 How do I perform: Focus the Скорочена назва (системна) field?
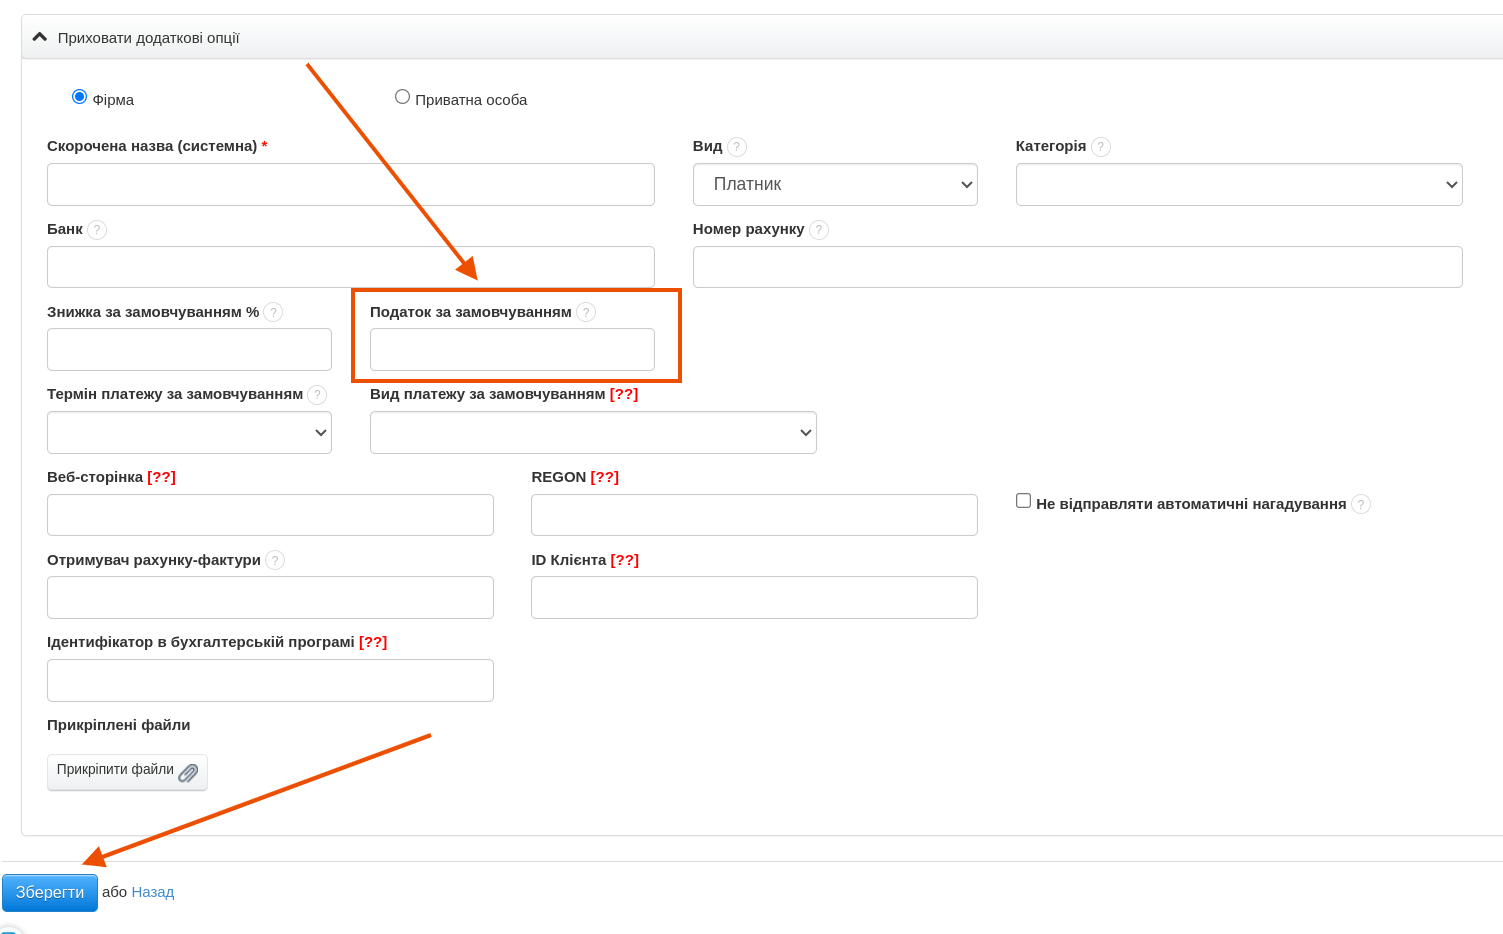[350, 185]
